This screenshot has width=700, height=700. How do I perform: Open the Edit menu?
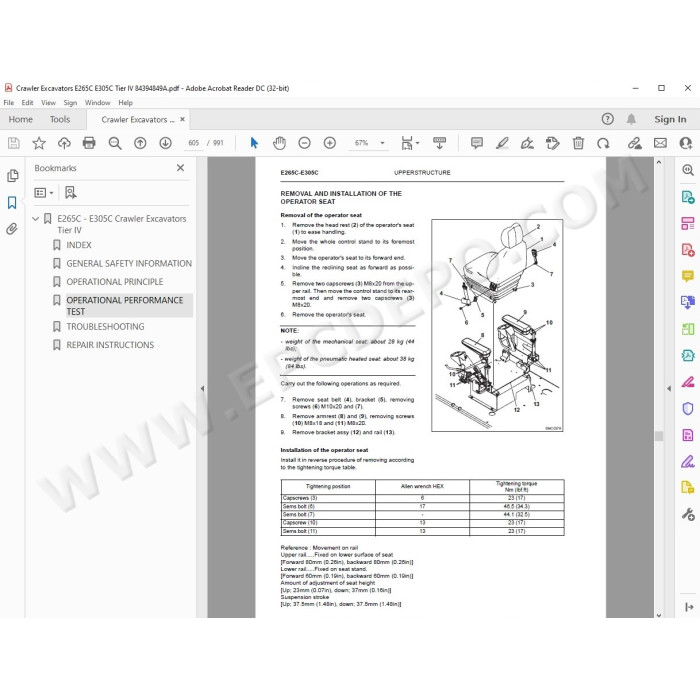27,103
